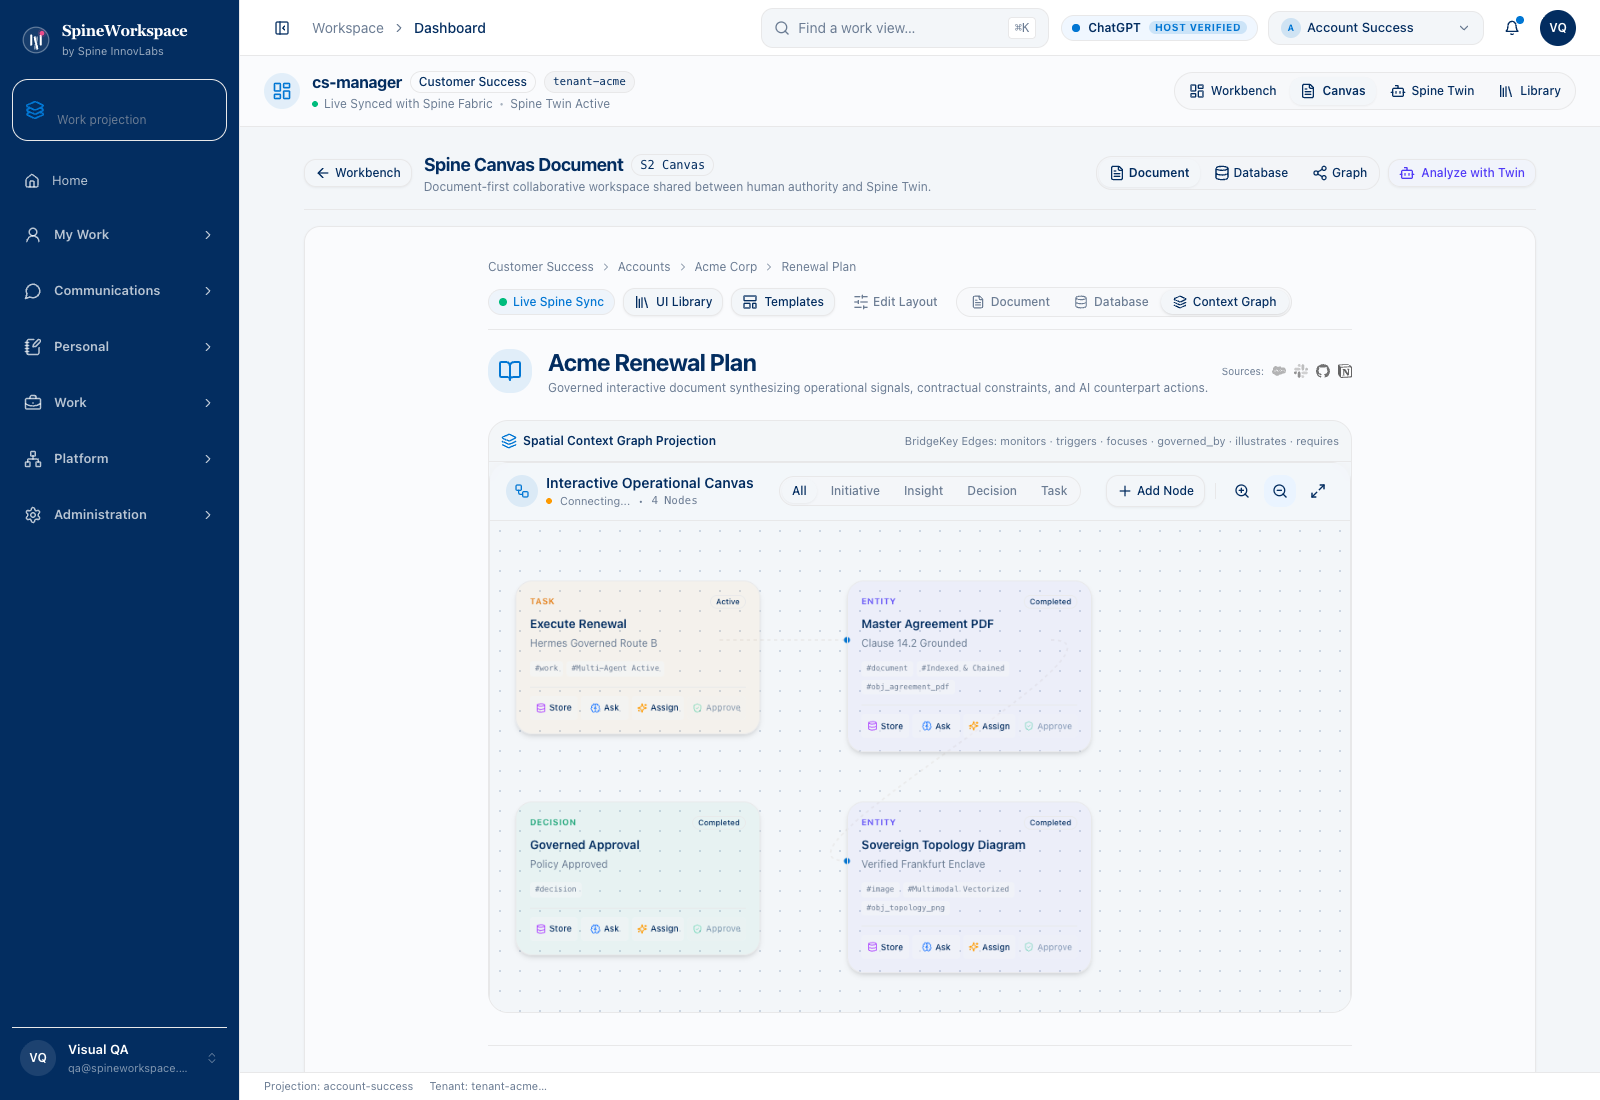Viewport: 1600px width, 1100px height.
Task: Click the cs-manager dashboard grid icon
Action: pyautogui.click(x=282, y=91)
